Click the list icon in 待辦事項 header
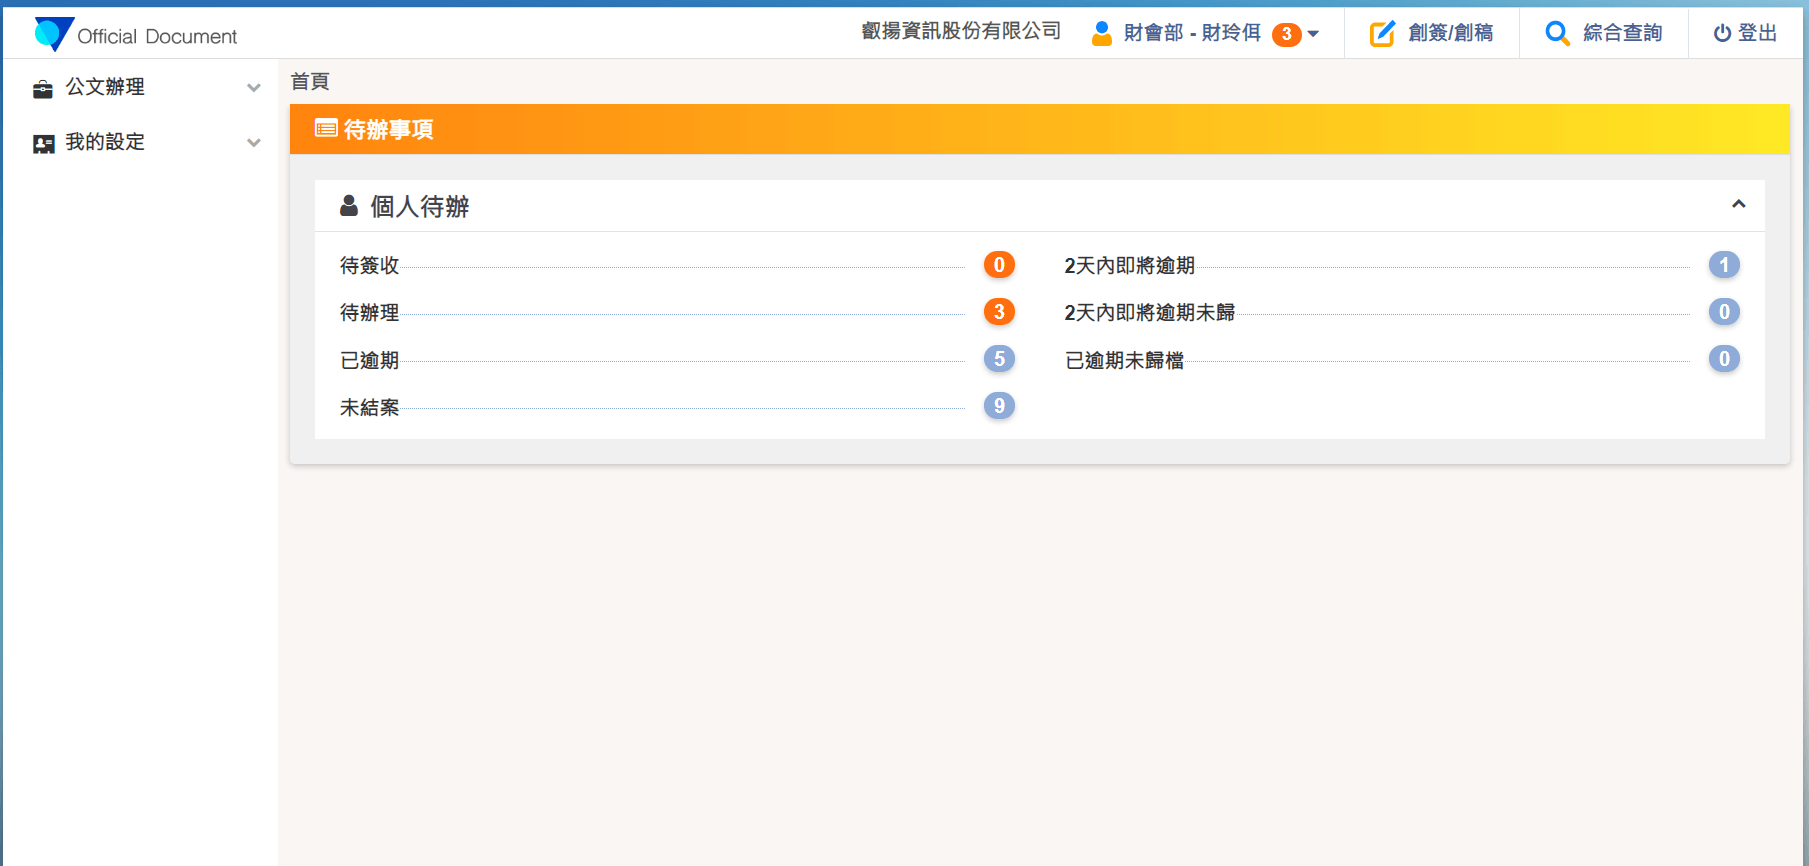1809x866 pixels. point(325,128)
